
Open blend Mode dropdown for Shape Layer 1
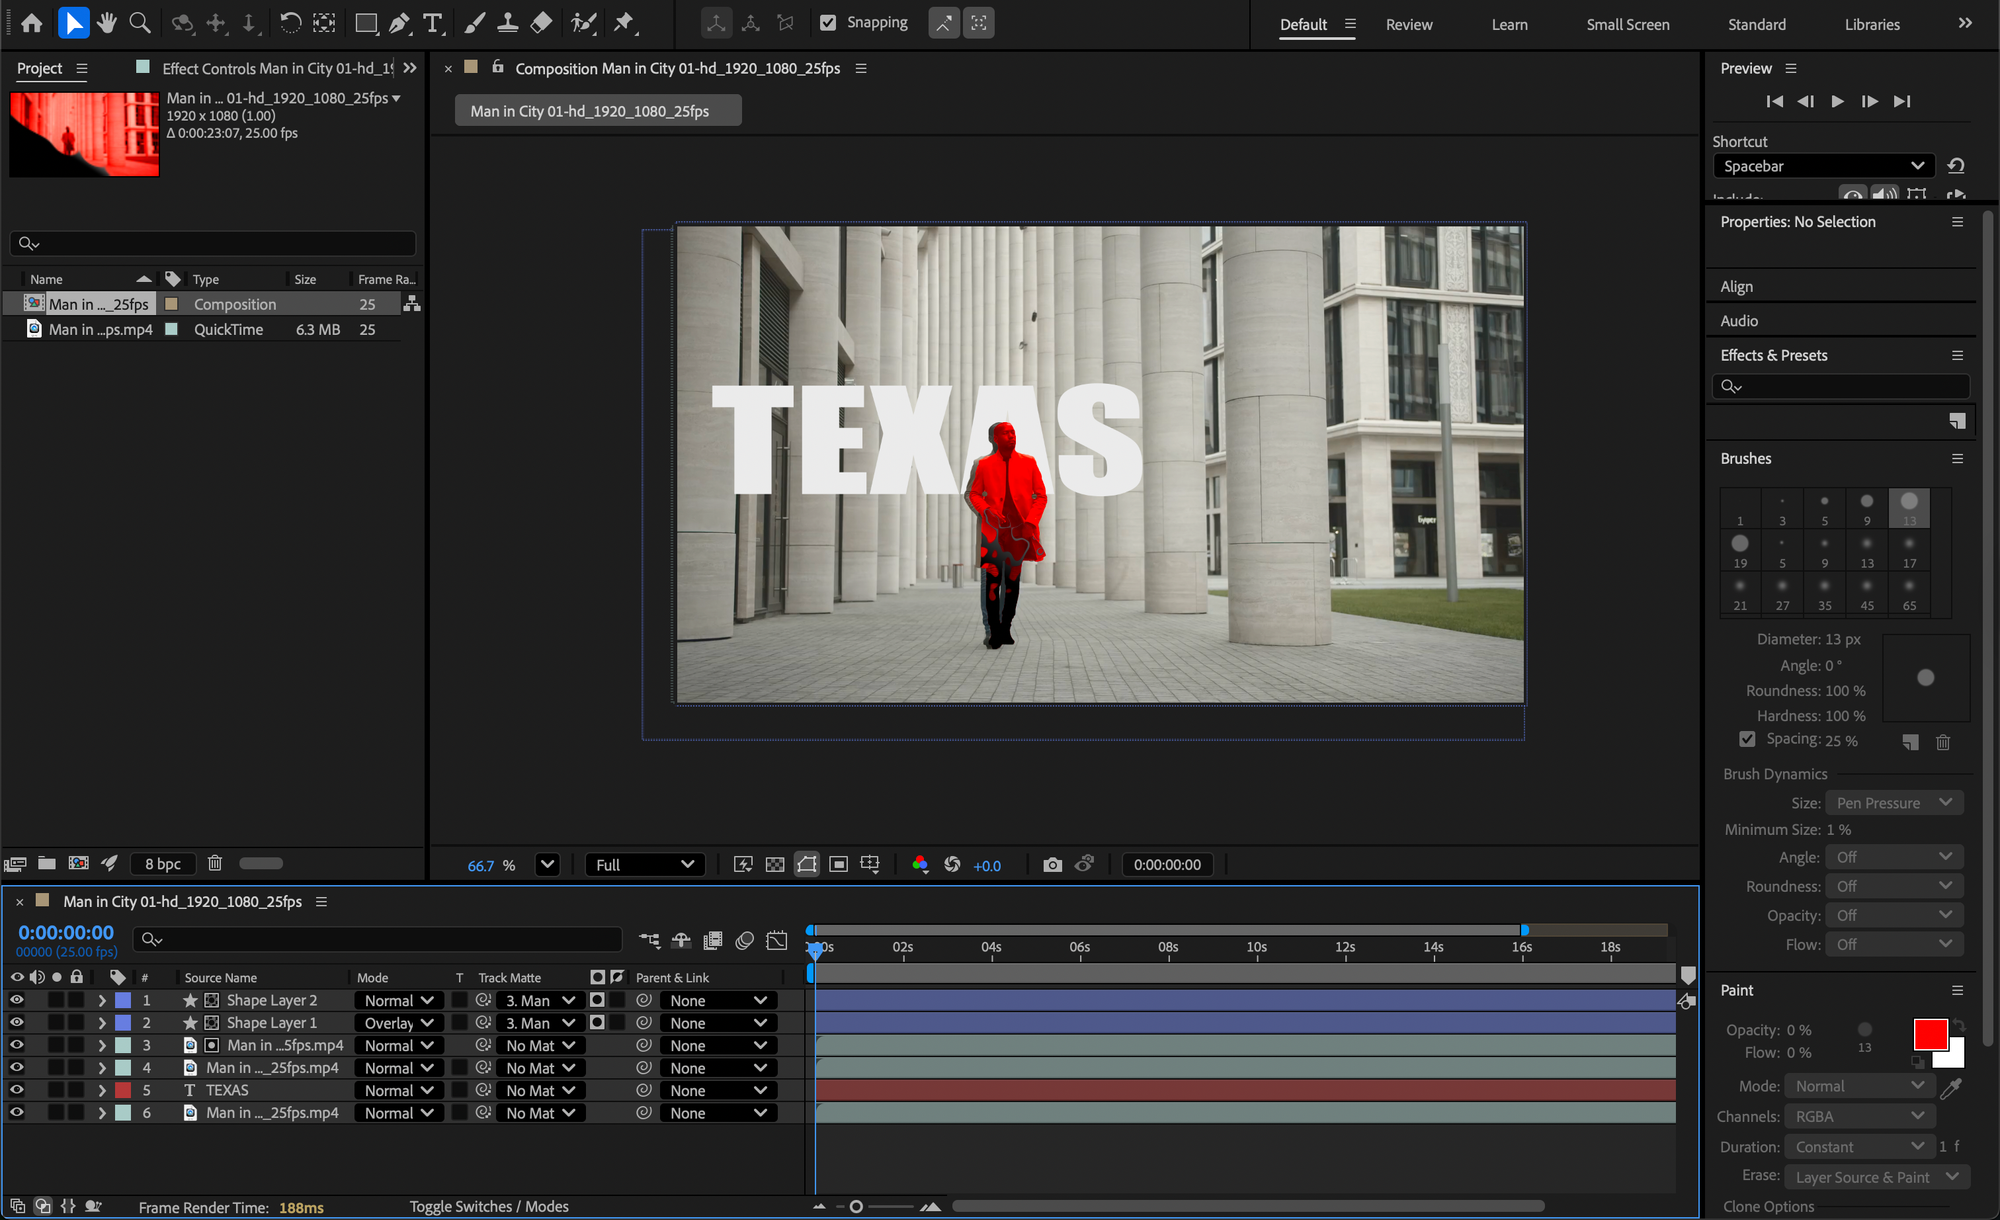(x=398, y=1023)
